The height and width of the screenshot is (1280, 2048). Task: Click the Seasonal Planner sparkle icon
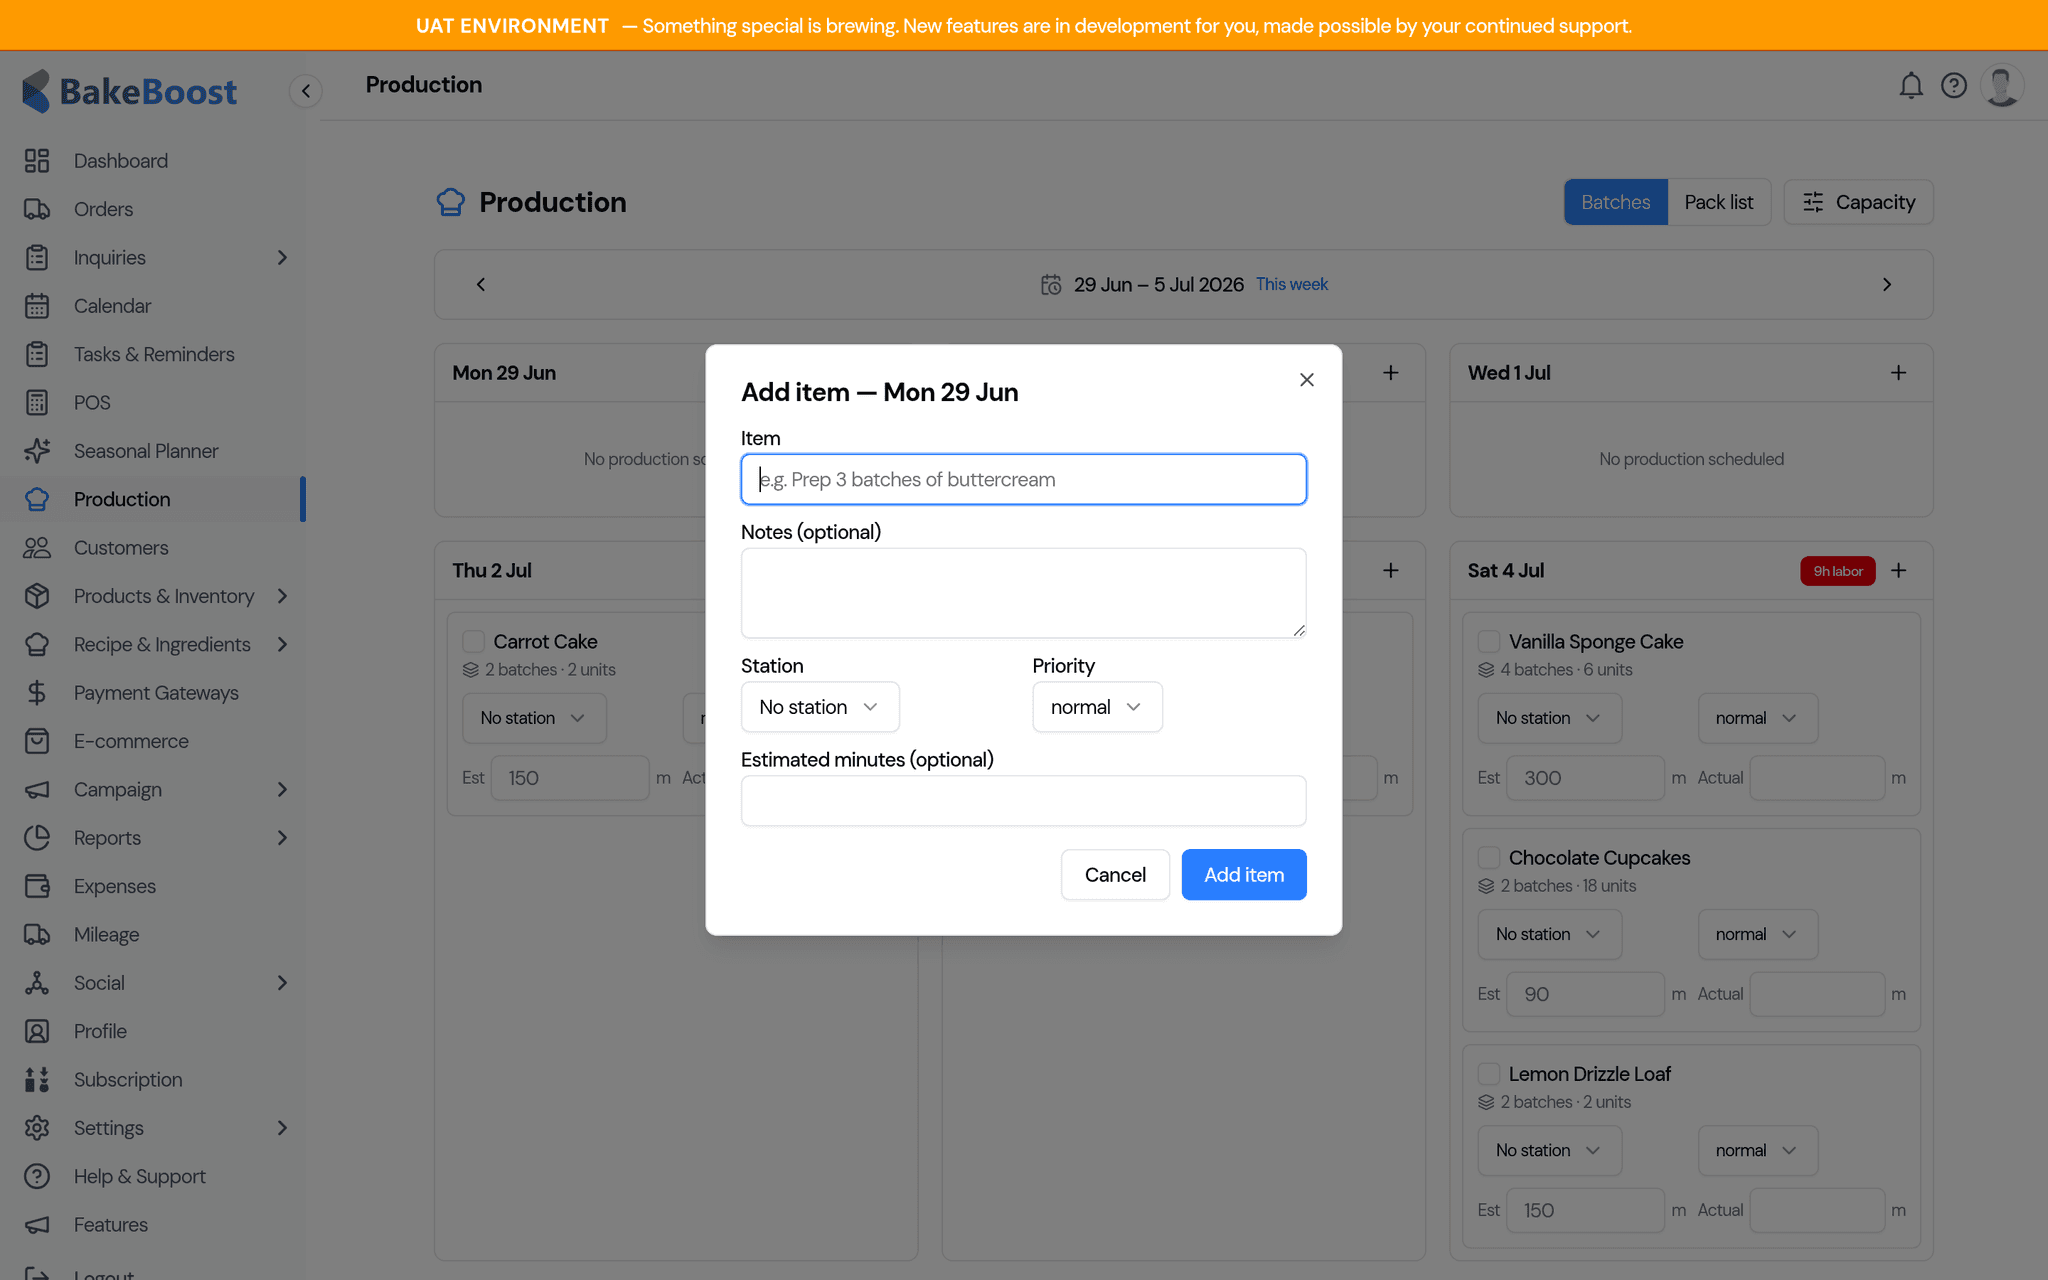tap(37, 451)
